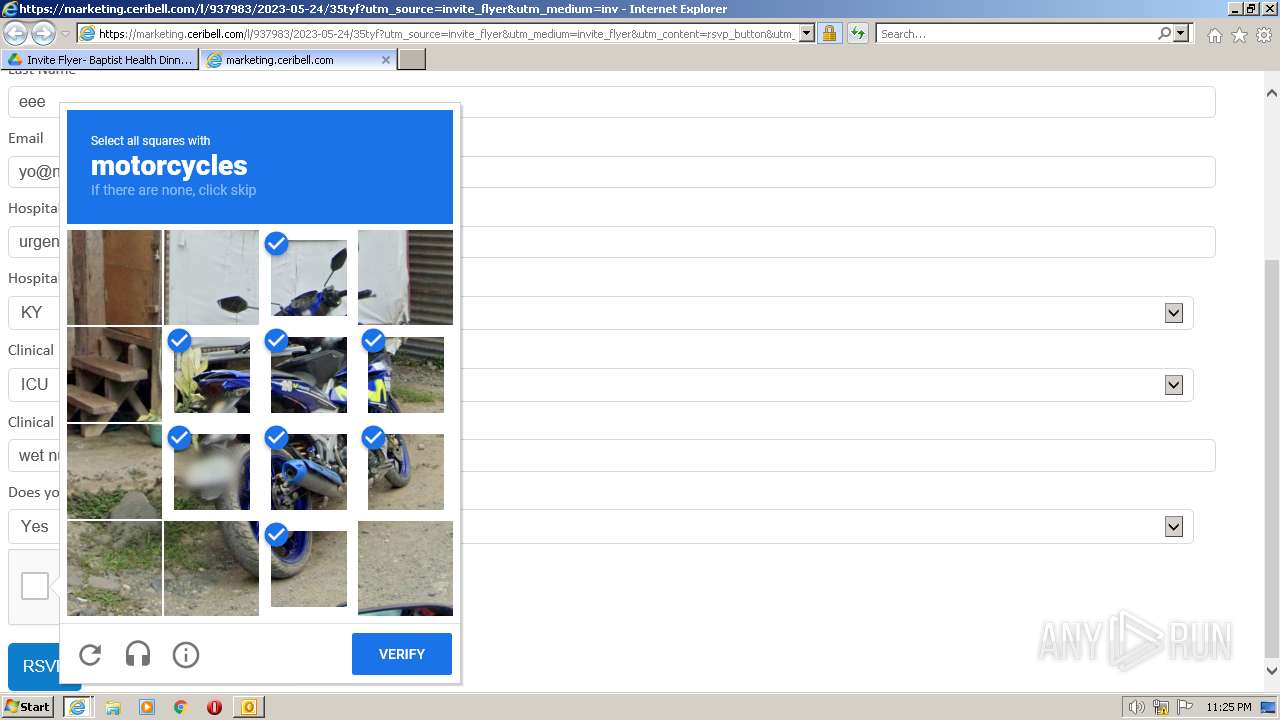This screenshot has width=1280, height=720.
Task: Focus the browser Search box
Action: [x=1017, y=33]
